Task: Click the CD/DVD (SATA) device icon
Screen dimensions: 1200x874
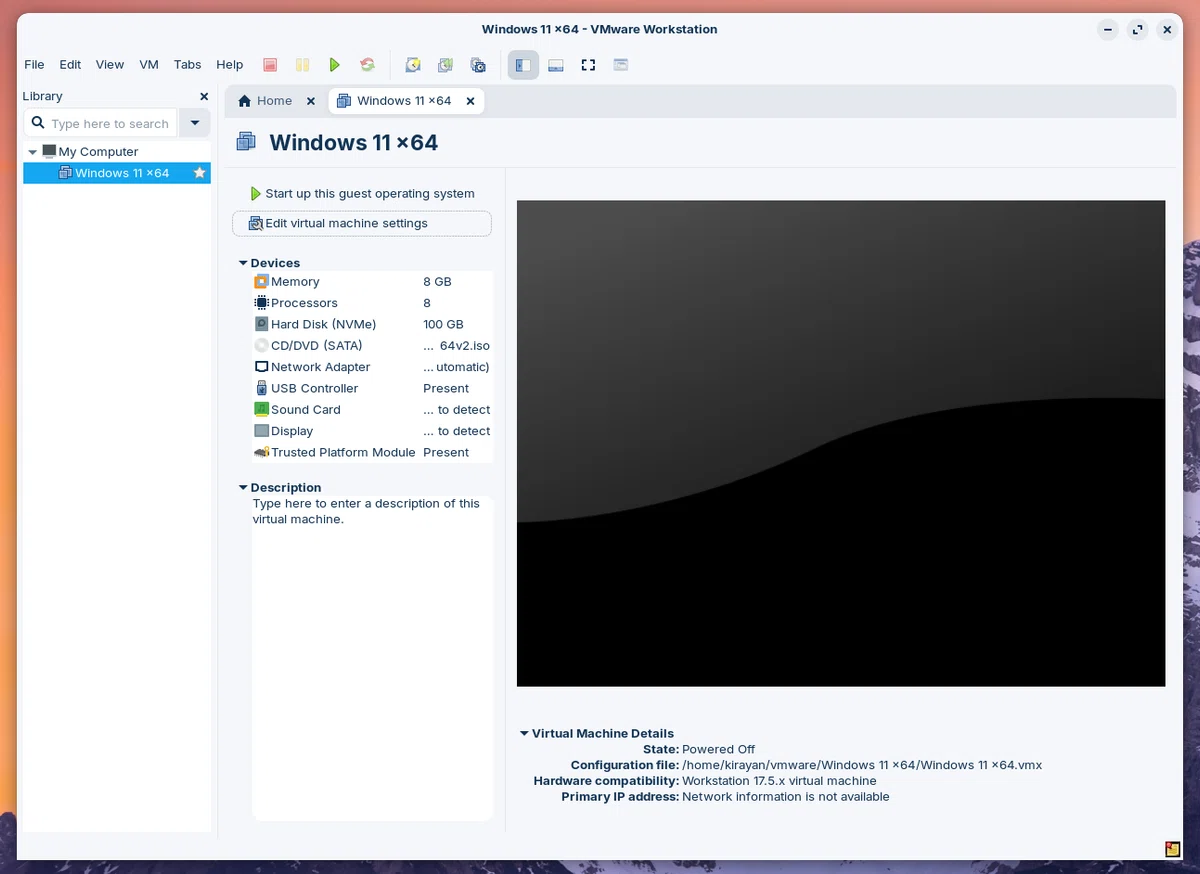Action: coord(262,346)
